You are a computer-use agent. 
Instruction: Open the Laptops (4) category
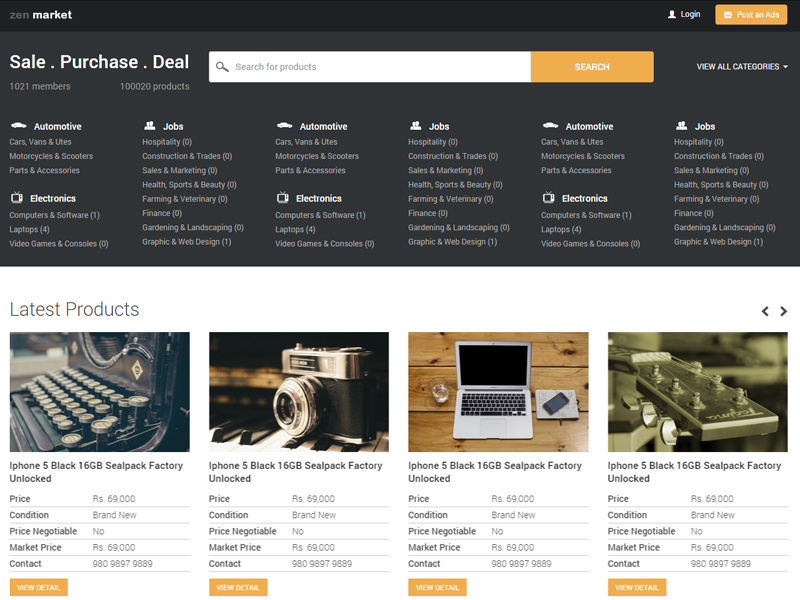(28, 228)
